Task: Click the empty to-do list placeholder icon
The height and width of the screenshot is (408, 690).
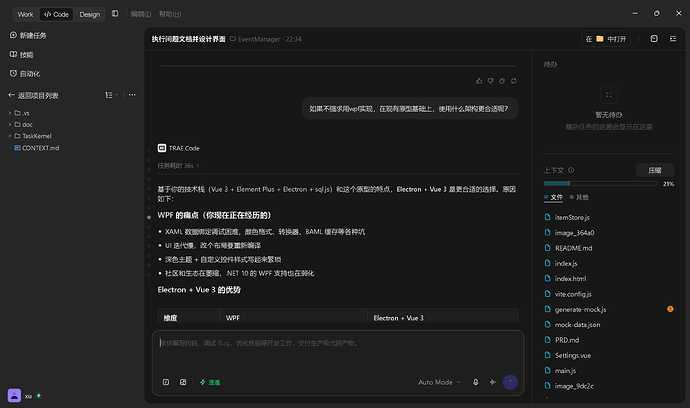Action: tap(609, 95)
